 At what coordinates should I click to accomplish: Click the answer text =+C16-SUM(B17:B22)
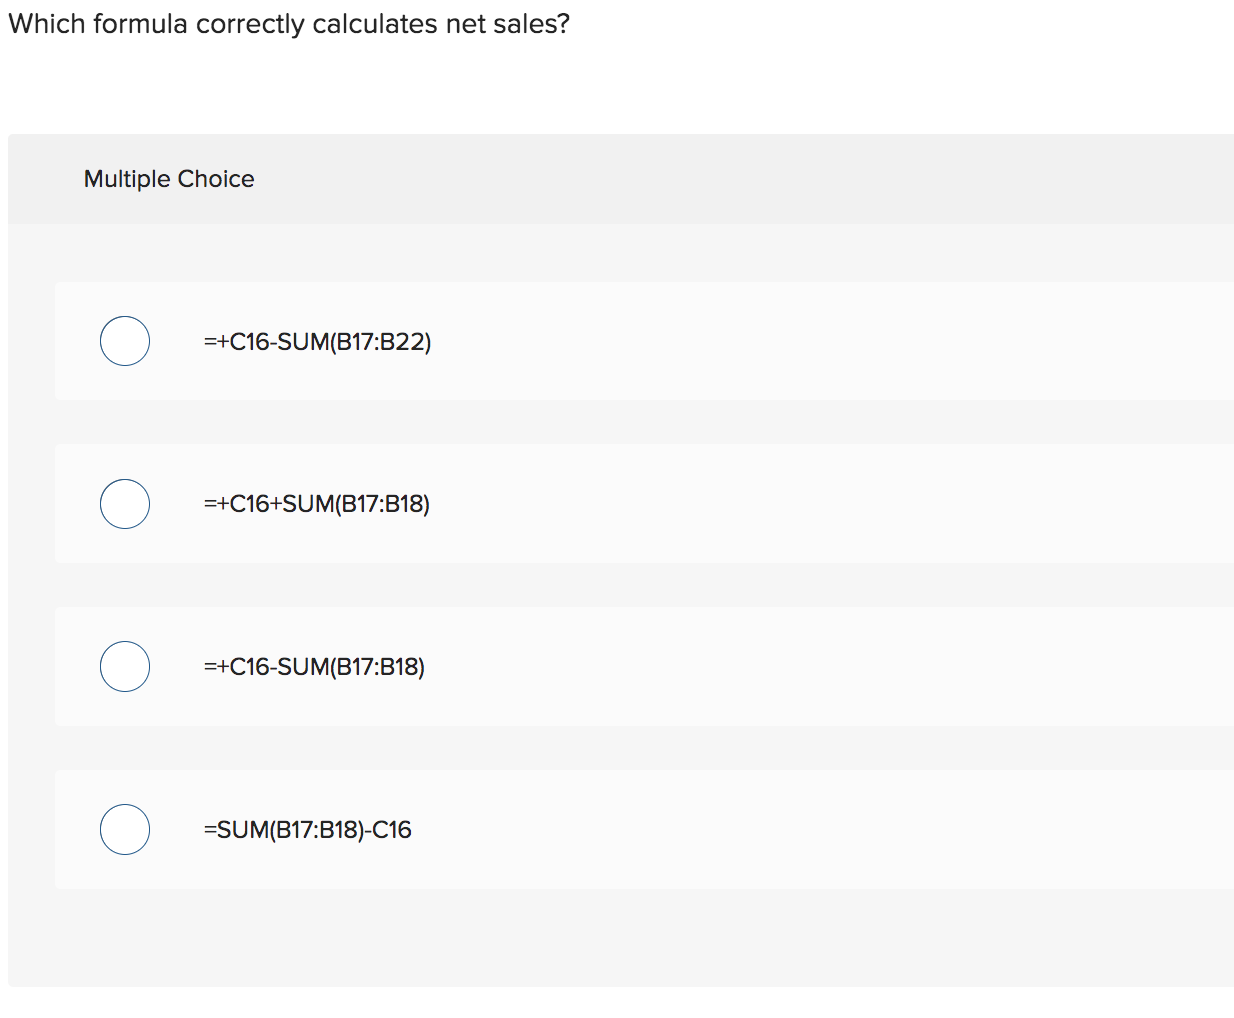point(317,341)
